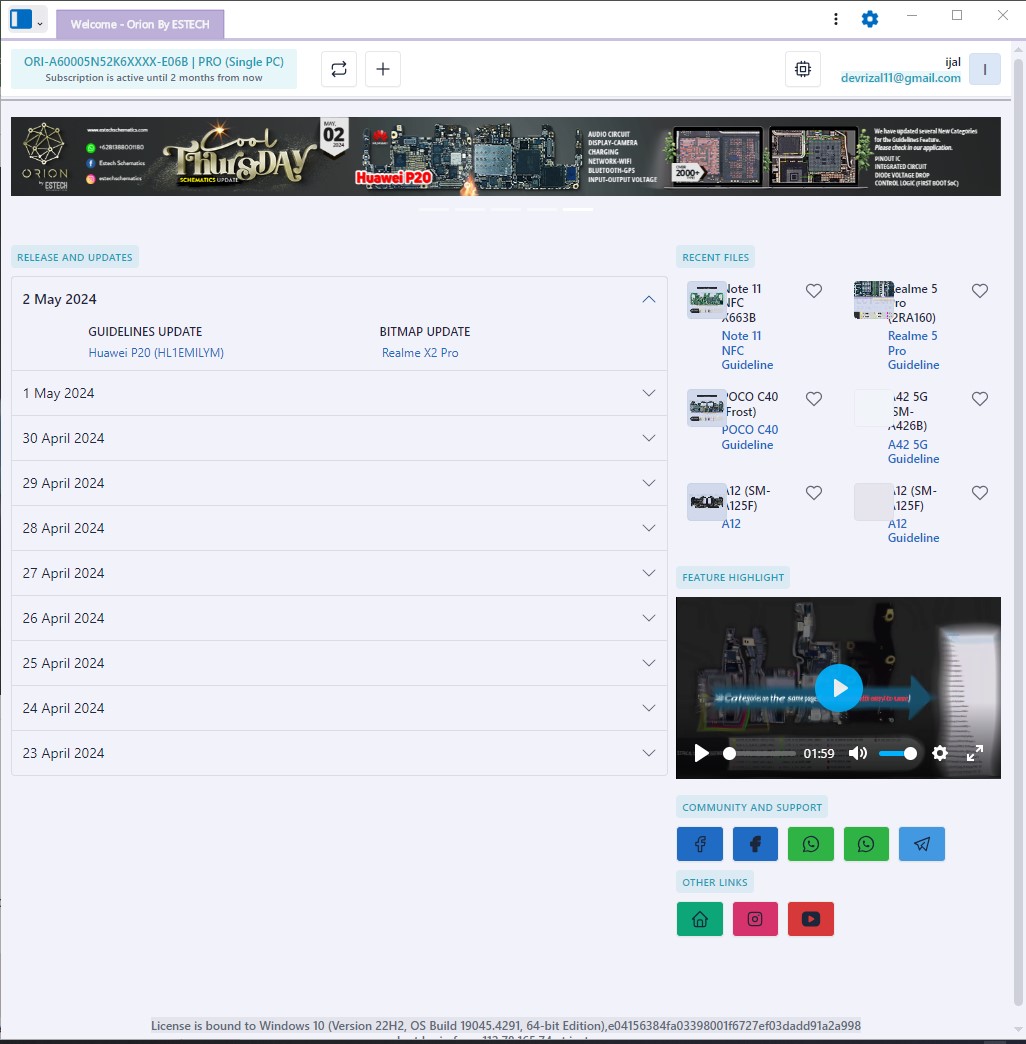Expand the 26 April 2024 release row

click(x=339, y=619)
